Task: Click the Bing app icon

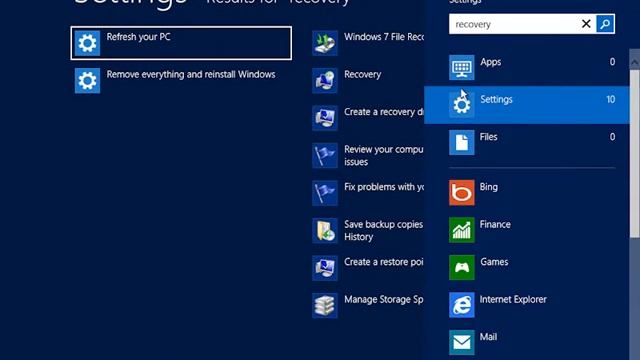Action: pyautogui.click(x=462, y=193)
